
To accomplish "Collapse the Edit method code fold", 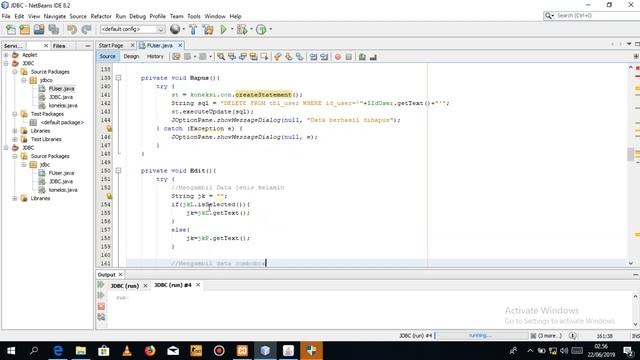I will point(118,171).
